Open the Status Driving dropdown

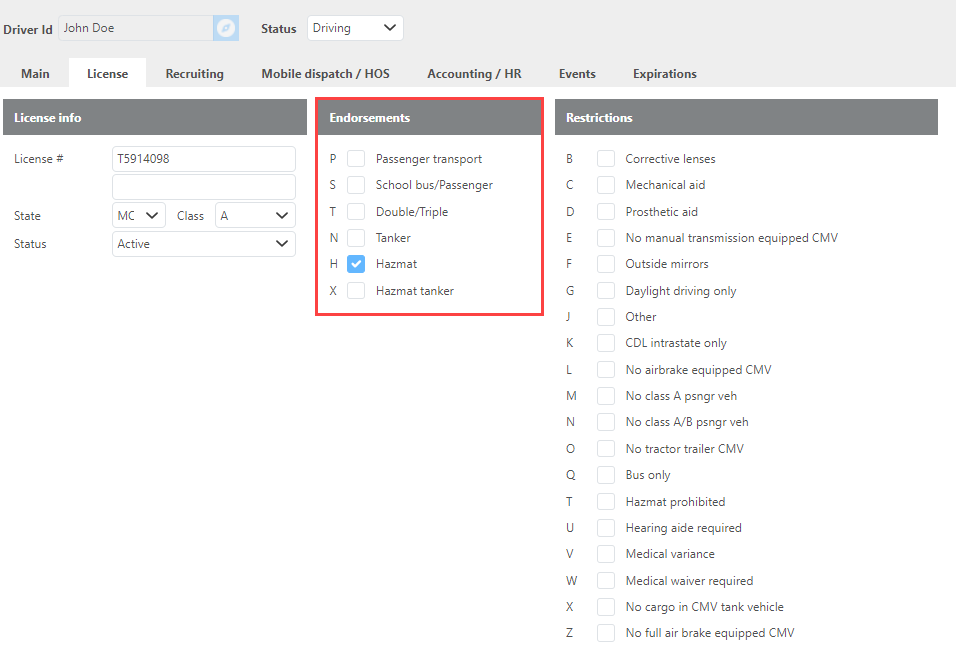(355, 28)
